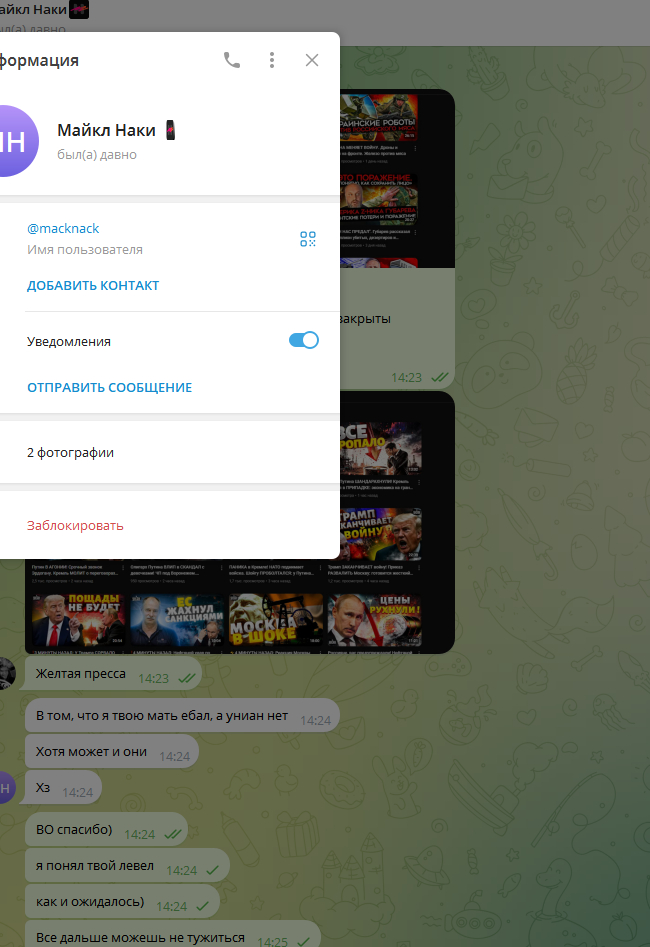Viewport: 650px width, 947px height.
Task: Start a voice call with Майкл Наки
Action: tap(232, 60)
